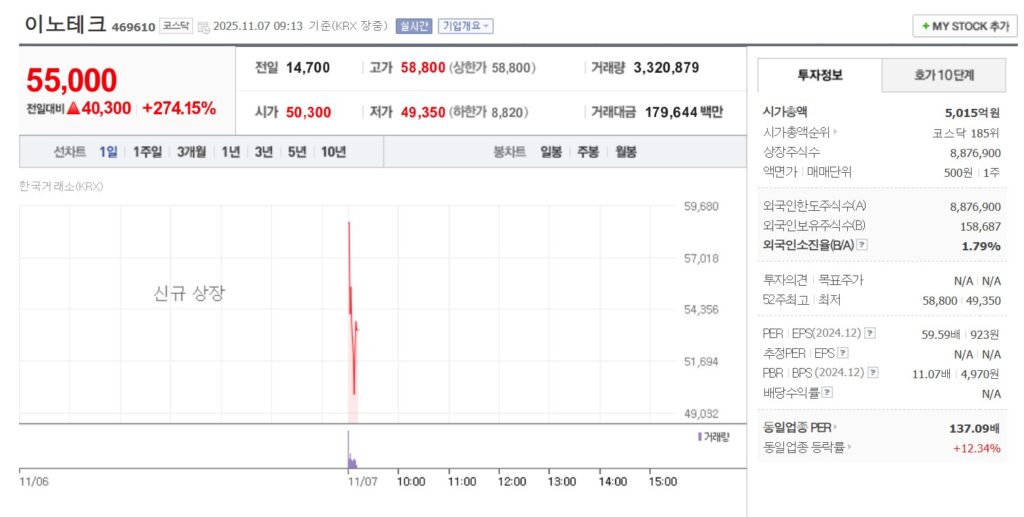Open the 기업개요 dropdown
The height and width of the screenshot is (517, 1024).
pos(466,26)
